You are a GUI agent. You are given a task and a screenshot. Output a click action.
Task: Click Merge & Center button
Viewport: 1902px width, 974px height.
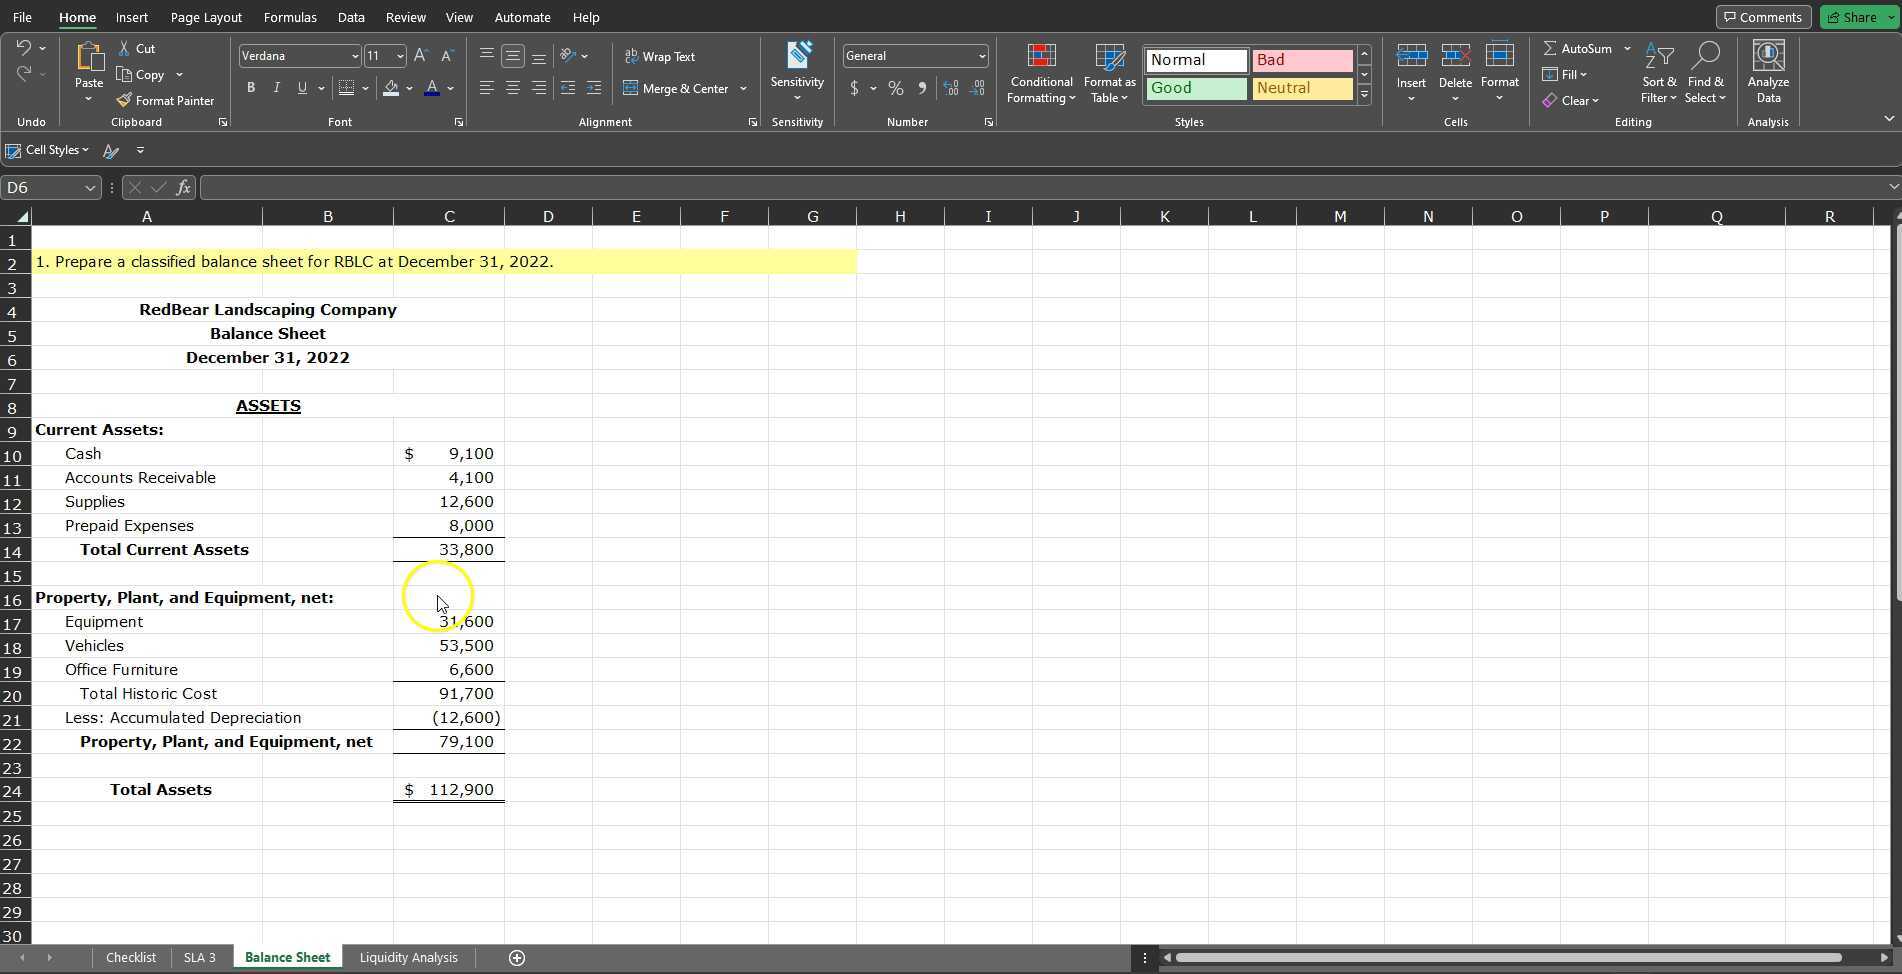(676, 88)
